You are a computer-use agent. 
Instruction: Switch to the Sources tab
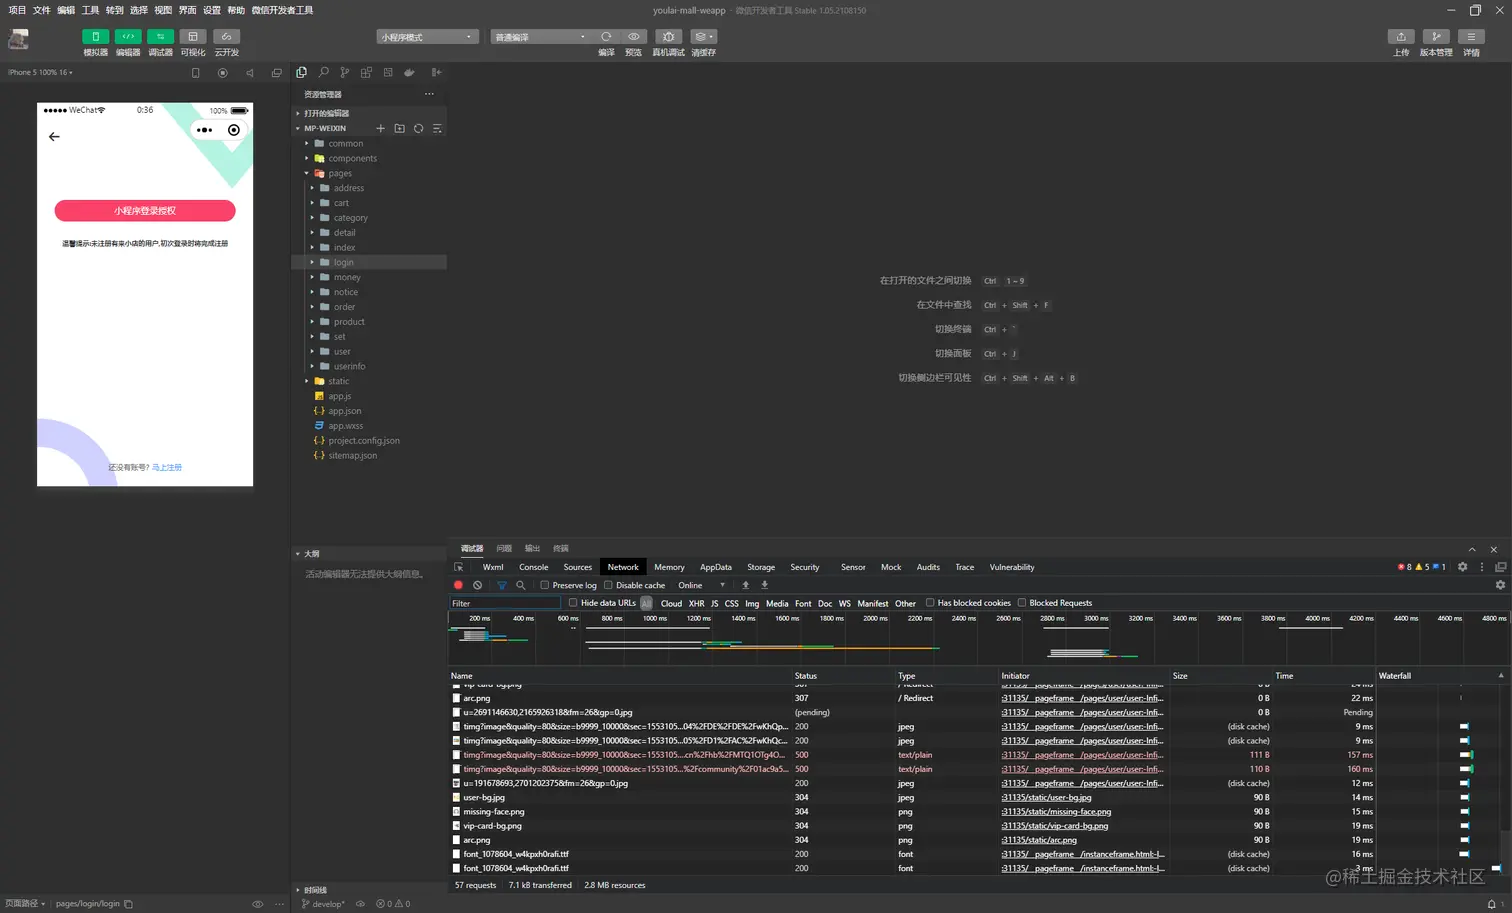pyautogui.click(x=577, y=567)
